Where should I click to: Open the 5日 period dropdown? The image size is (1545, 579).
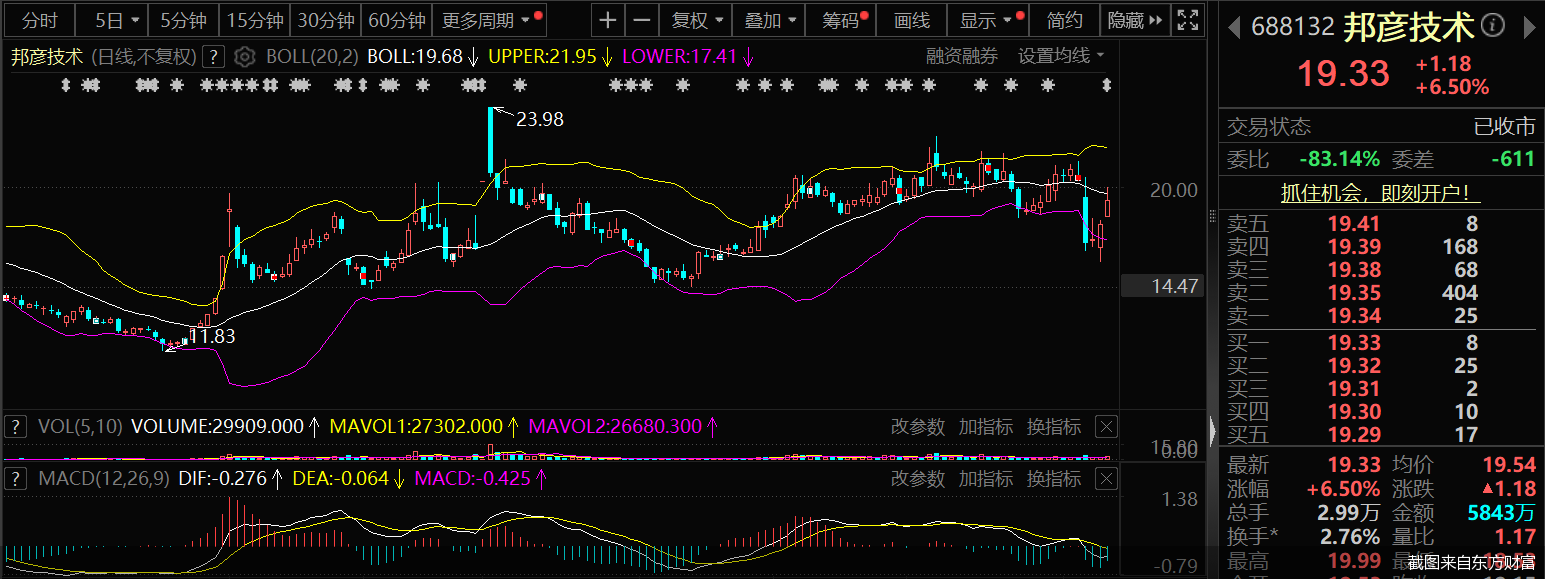[x=111, y=20]
